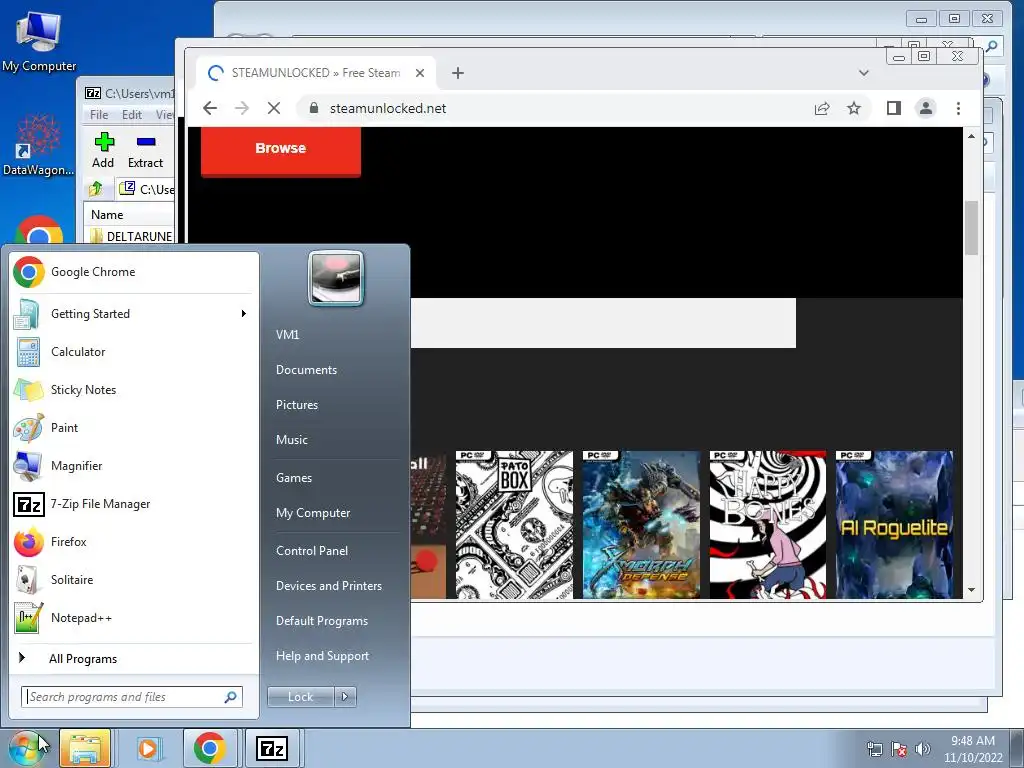Click the Chrome forward arrow
This screenshot has width=1024, height=768.
(242, 108)
